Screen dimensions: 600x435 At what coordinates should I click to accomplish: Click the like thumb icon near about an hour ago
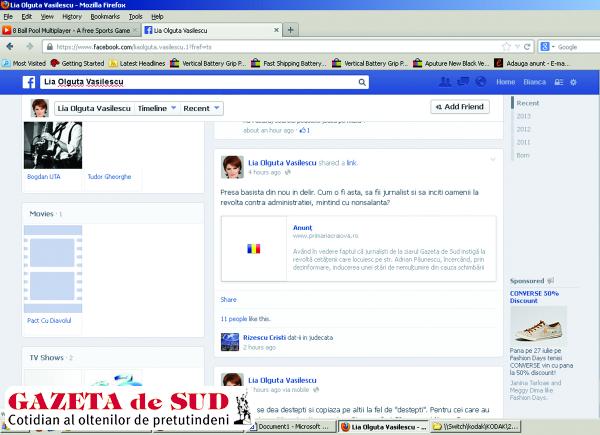tap(303, 130)
